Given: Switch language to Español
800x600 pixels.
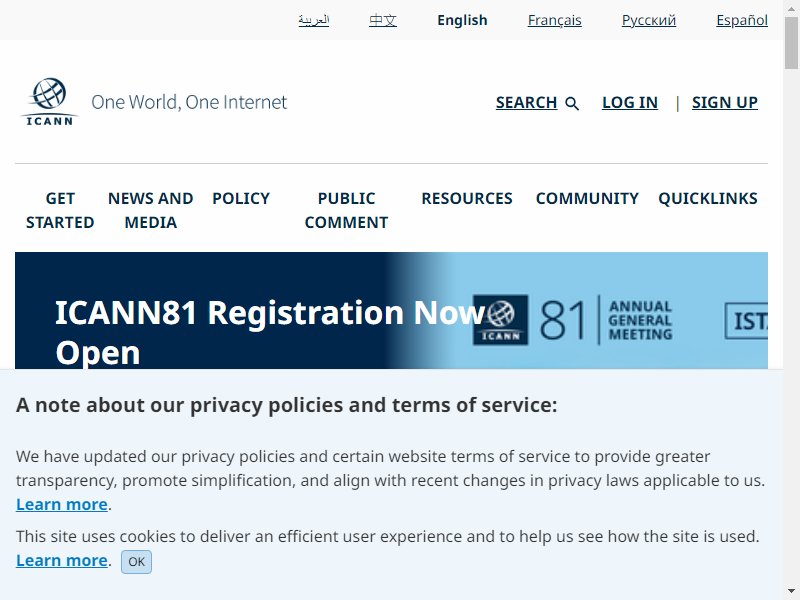Looking at the screenshot, I should 742,20.
